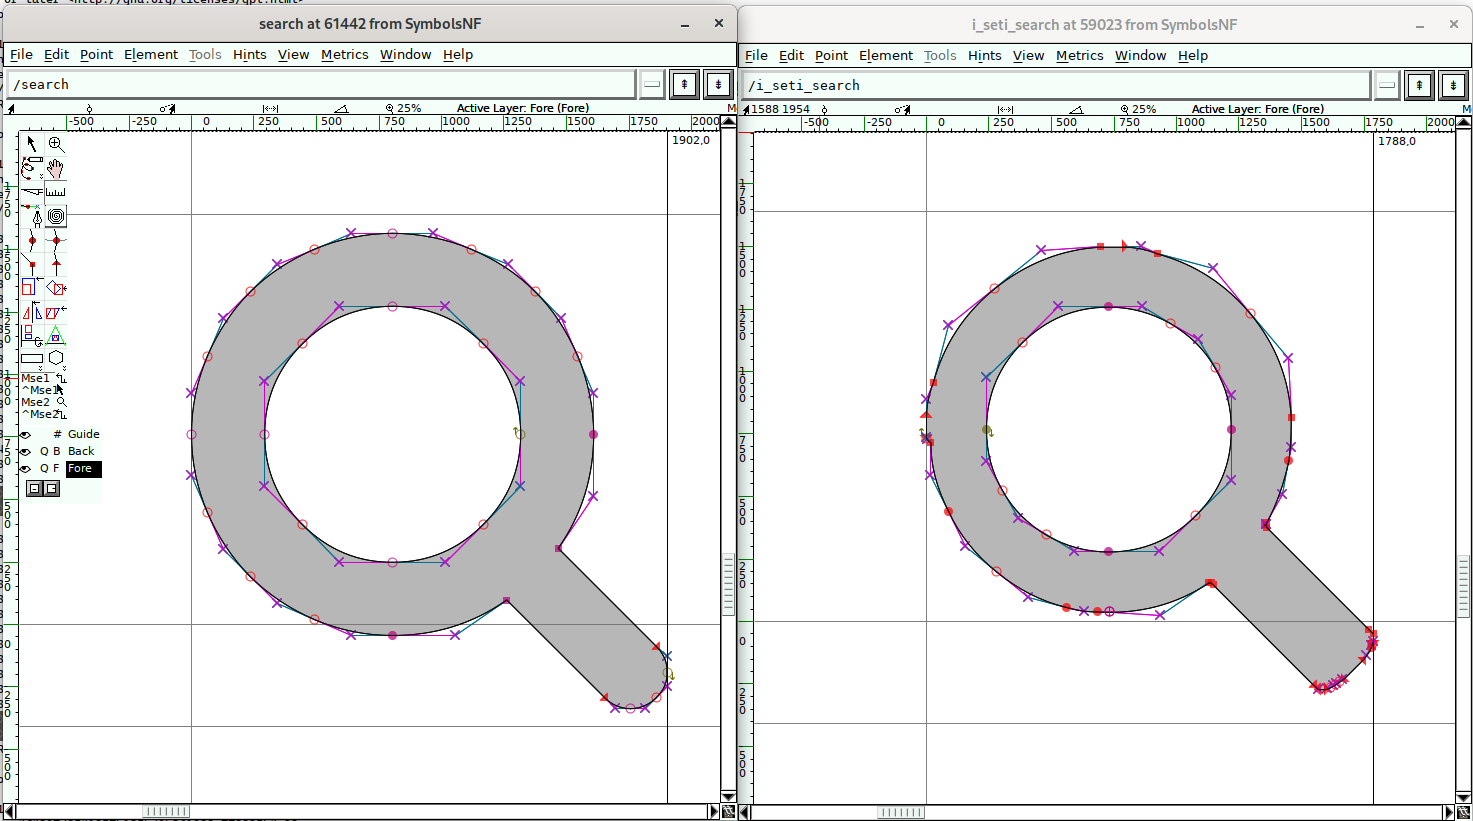Select the Scale transformation tool
Image resolution: width=1473 pixels, height=821 pixels.
click(31, 287)
